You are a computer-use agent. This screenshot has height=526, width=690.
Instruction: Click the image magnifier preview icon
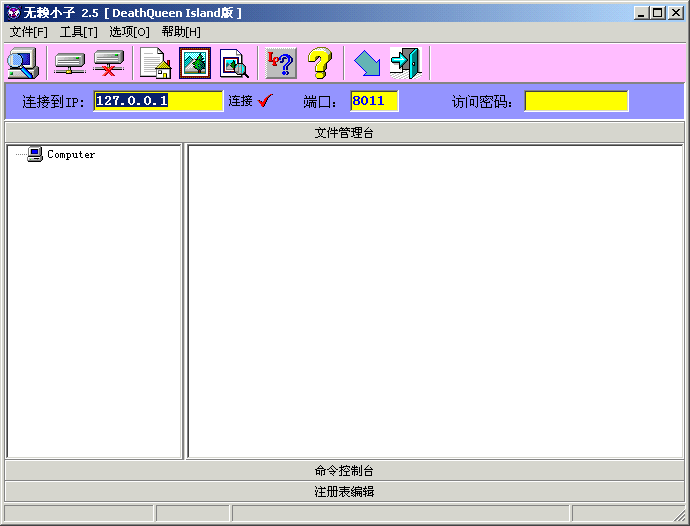[x=234, y=63]
